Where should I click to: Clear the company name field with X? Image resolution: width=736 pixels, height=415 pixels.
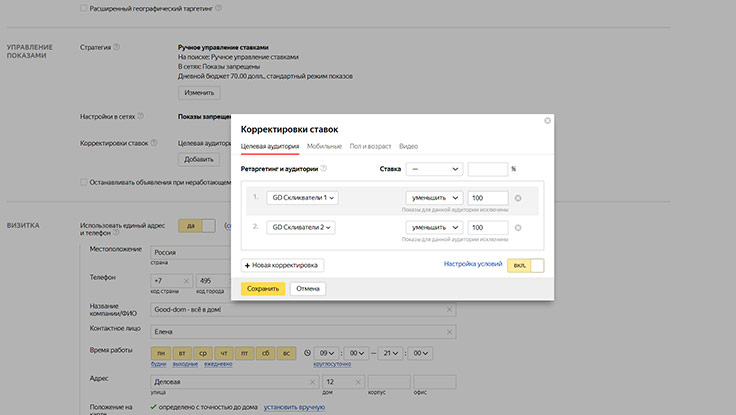(449, 309)
